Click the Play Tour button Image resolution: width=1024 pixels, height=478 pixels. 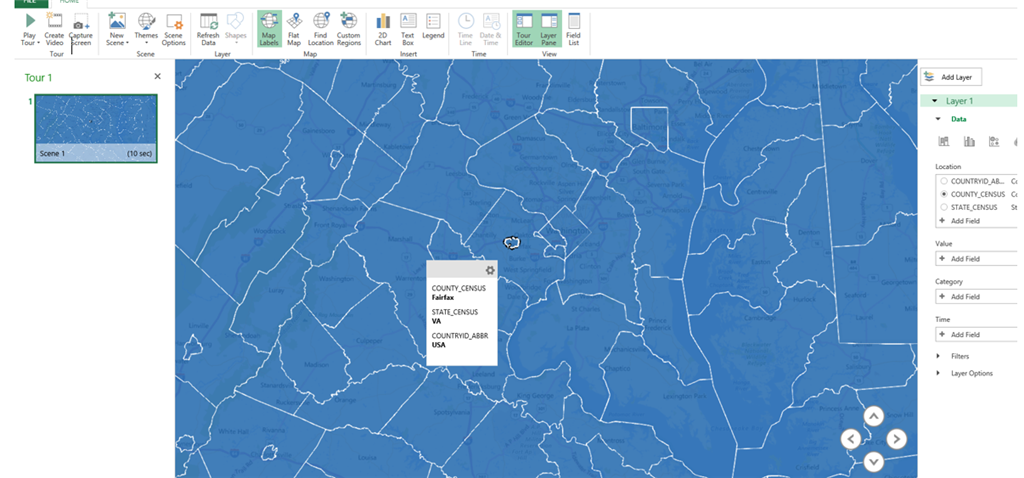(29, 29)
